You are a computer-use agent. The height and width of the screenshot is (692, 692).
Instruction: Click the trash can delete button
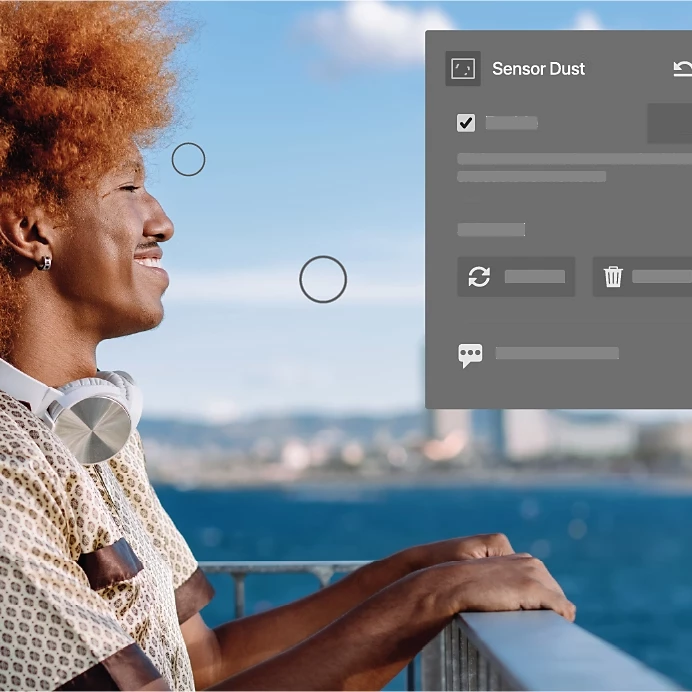(642, 277)
